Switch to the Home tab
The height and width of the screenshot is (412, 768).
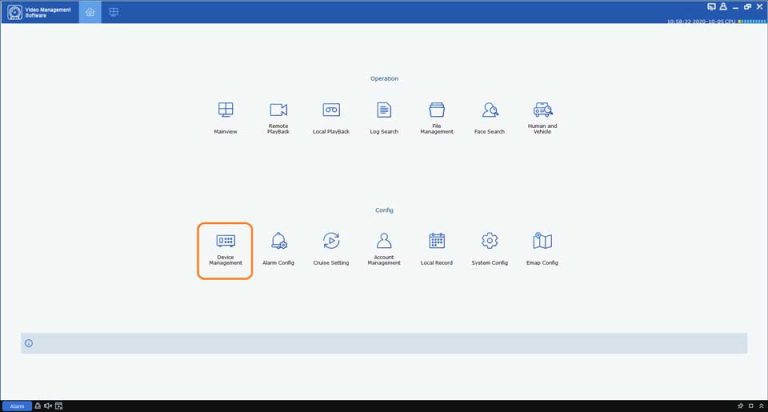pos(90,12)
